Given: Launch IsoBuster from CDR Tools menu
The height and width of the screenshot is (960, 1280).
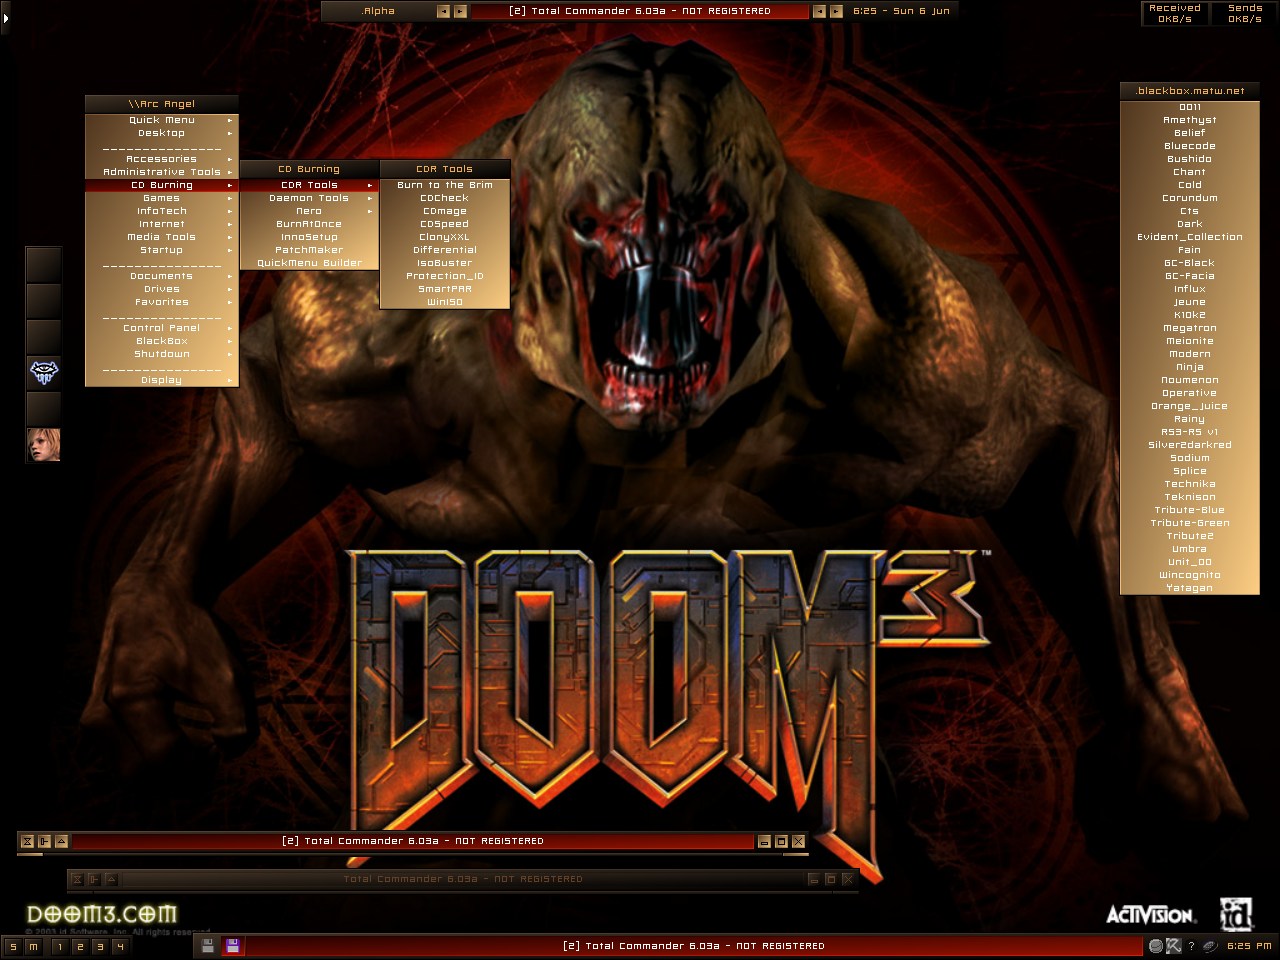Looking at the screenshot, I should tap(445, 263).
